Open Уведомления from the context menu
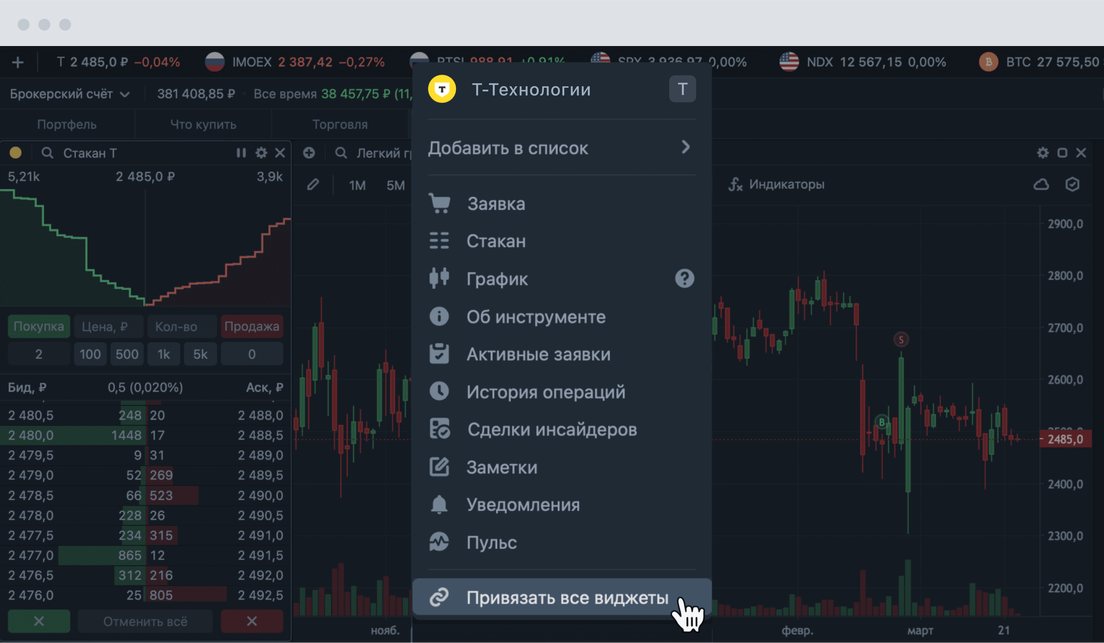This screenshot has height=643, width=1104. (561, 505)
